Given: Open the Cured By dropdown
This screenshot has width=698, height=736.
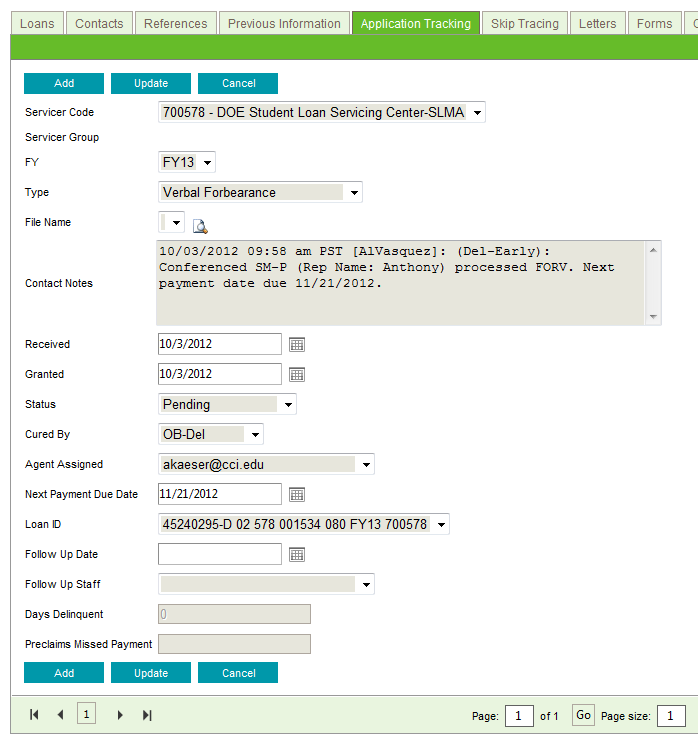Looking at the screenshot, I should [256, 435].
